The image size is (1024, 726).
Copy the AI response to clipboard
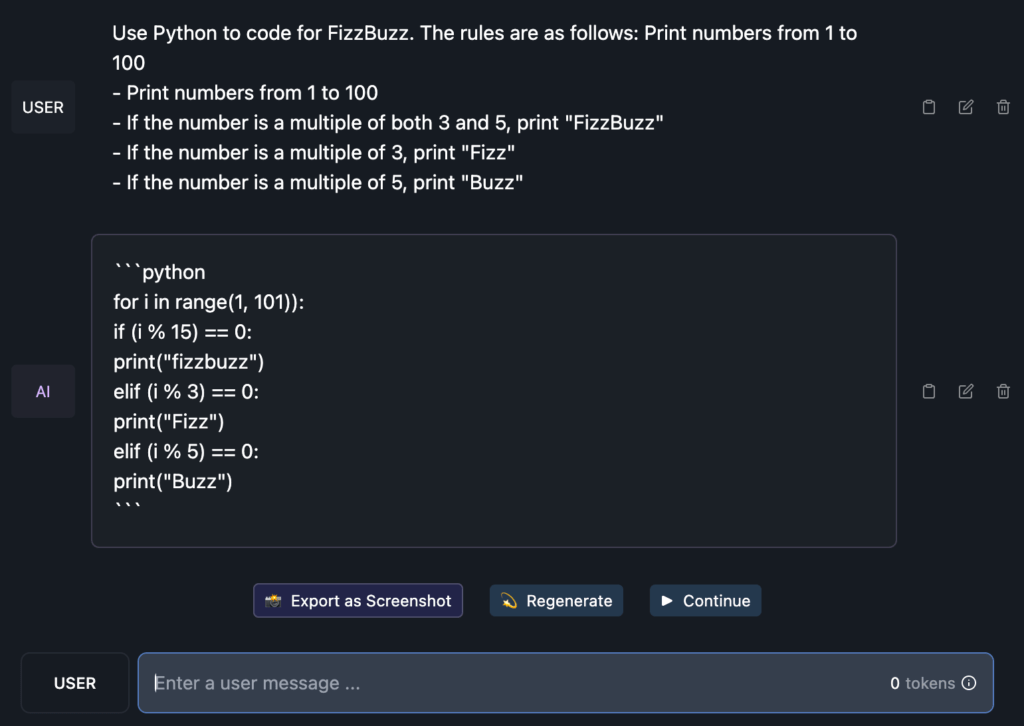pyautogui.click(x=928, y=392)
